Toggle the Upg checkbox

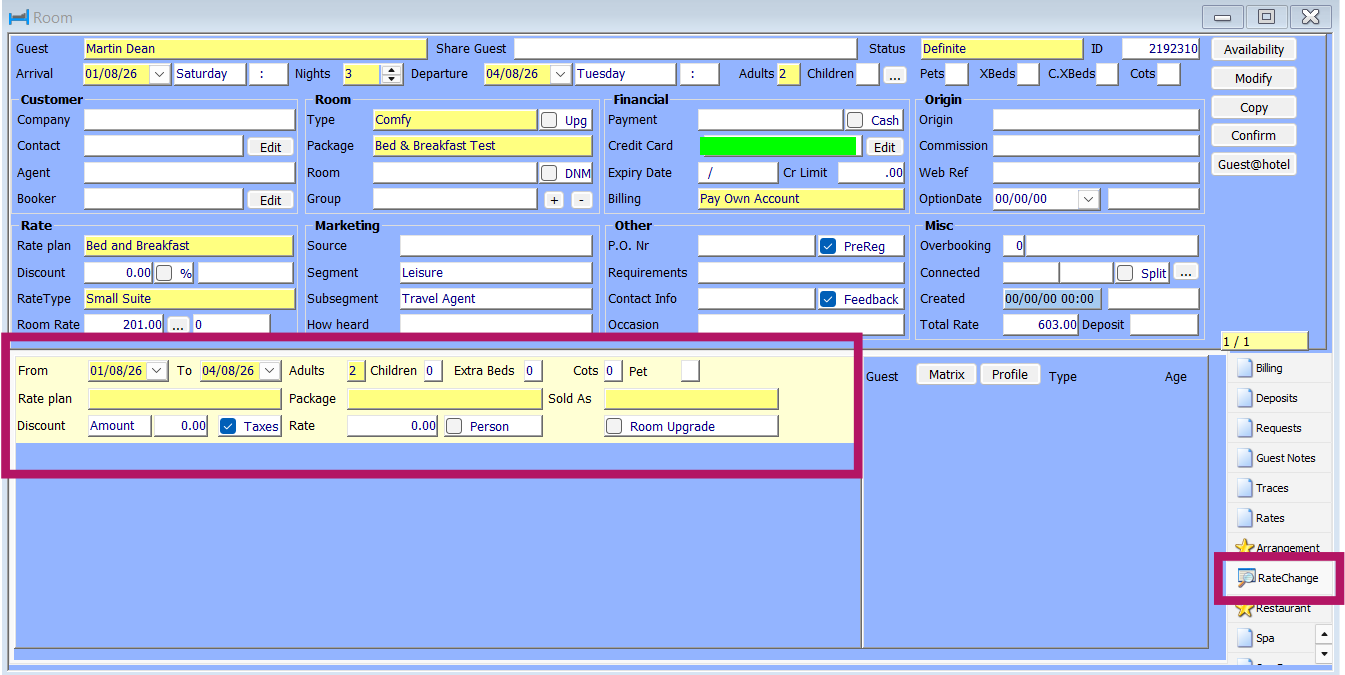click(x=549, y=120)
